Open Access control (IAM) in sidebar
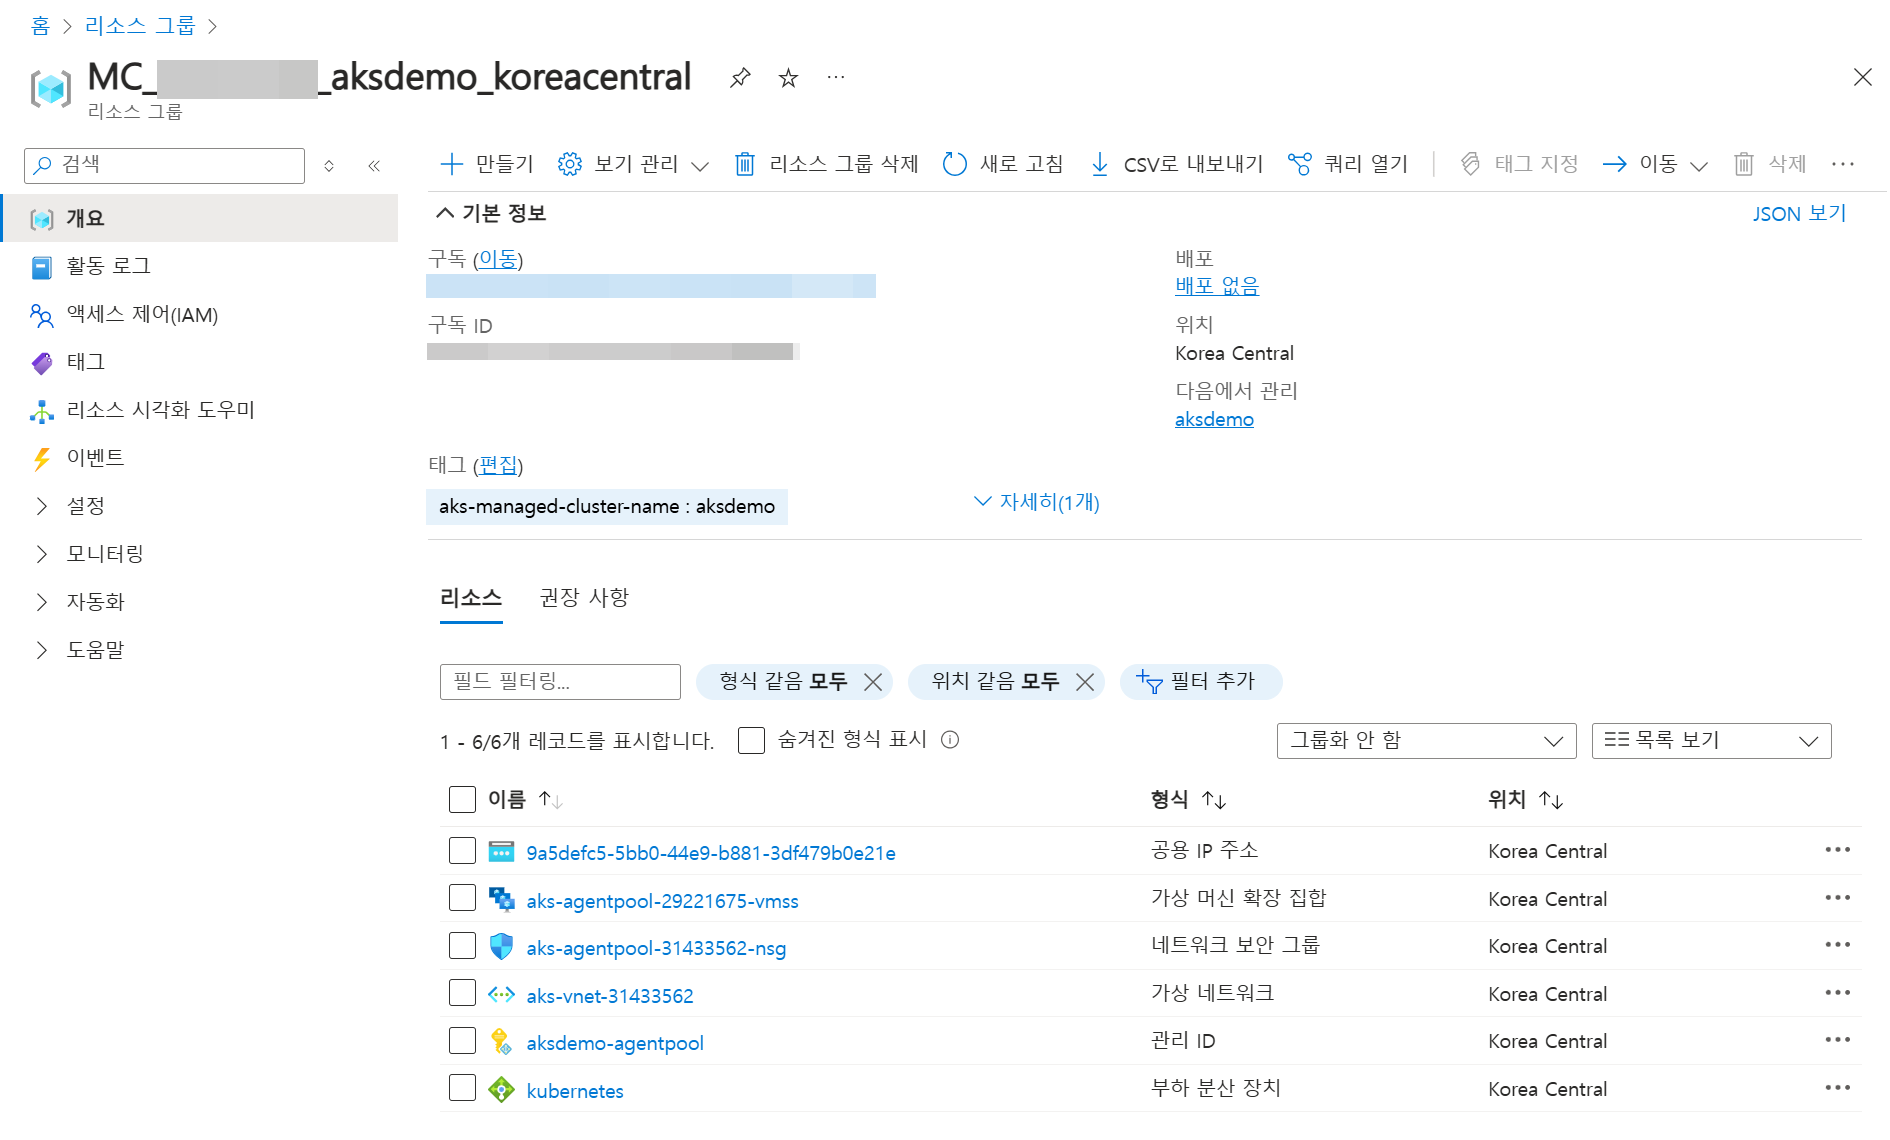 pyautogui.click(x=200, y=315)
